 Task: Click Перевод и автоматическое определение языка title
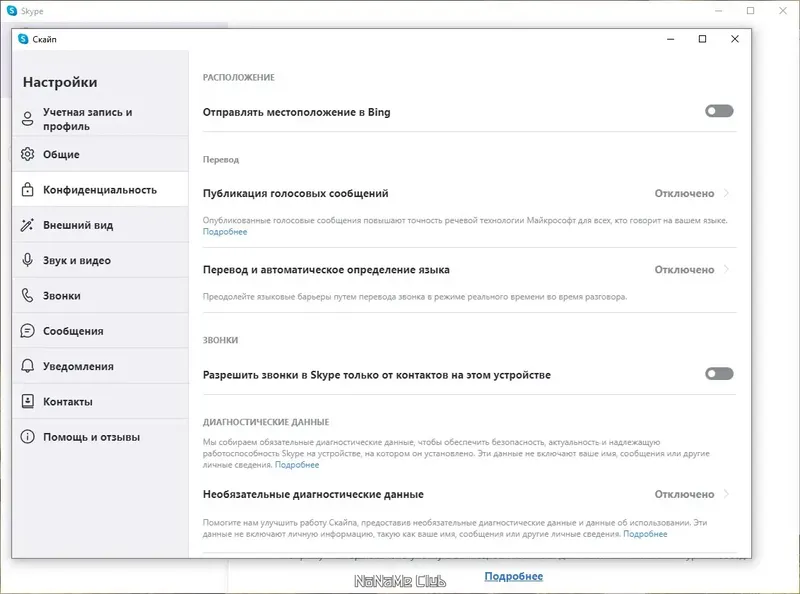pos(326,269)
